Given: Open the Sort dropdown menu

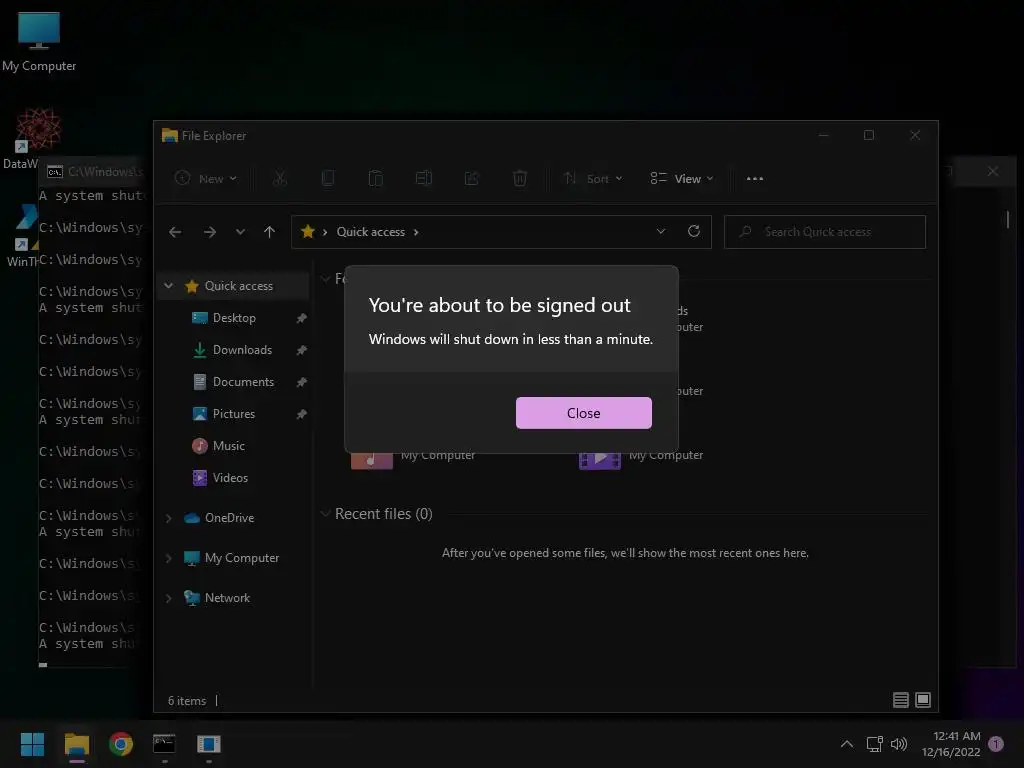Looking at the screenshot, I should pyautogui.click(x=593, y=178).
